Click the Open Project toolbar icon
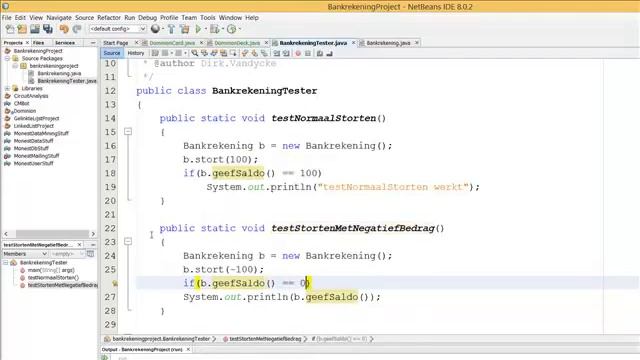This screenshot has width=640, height=360. click(x=35, y=29)
